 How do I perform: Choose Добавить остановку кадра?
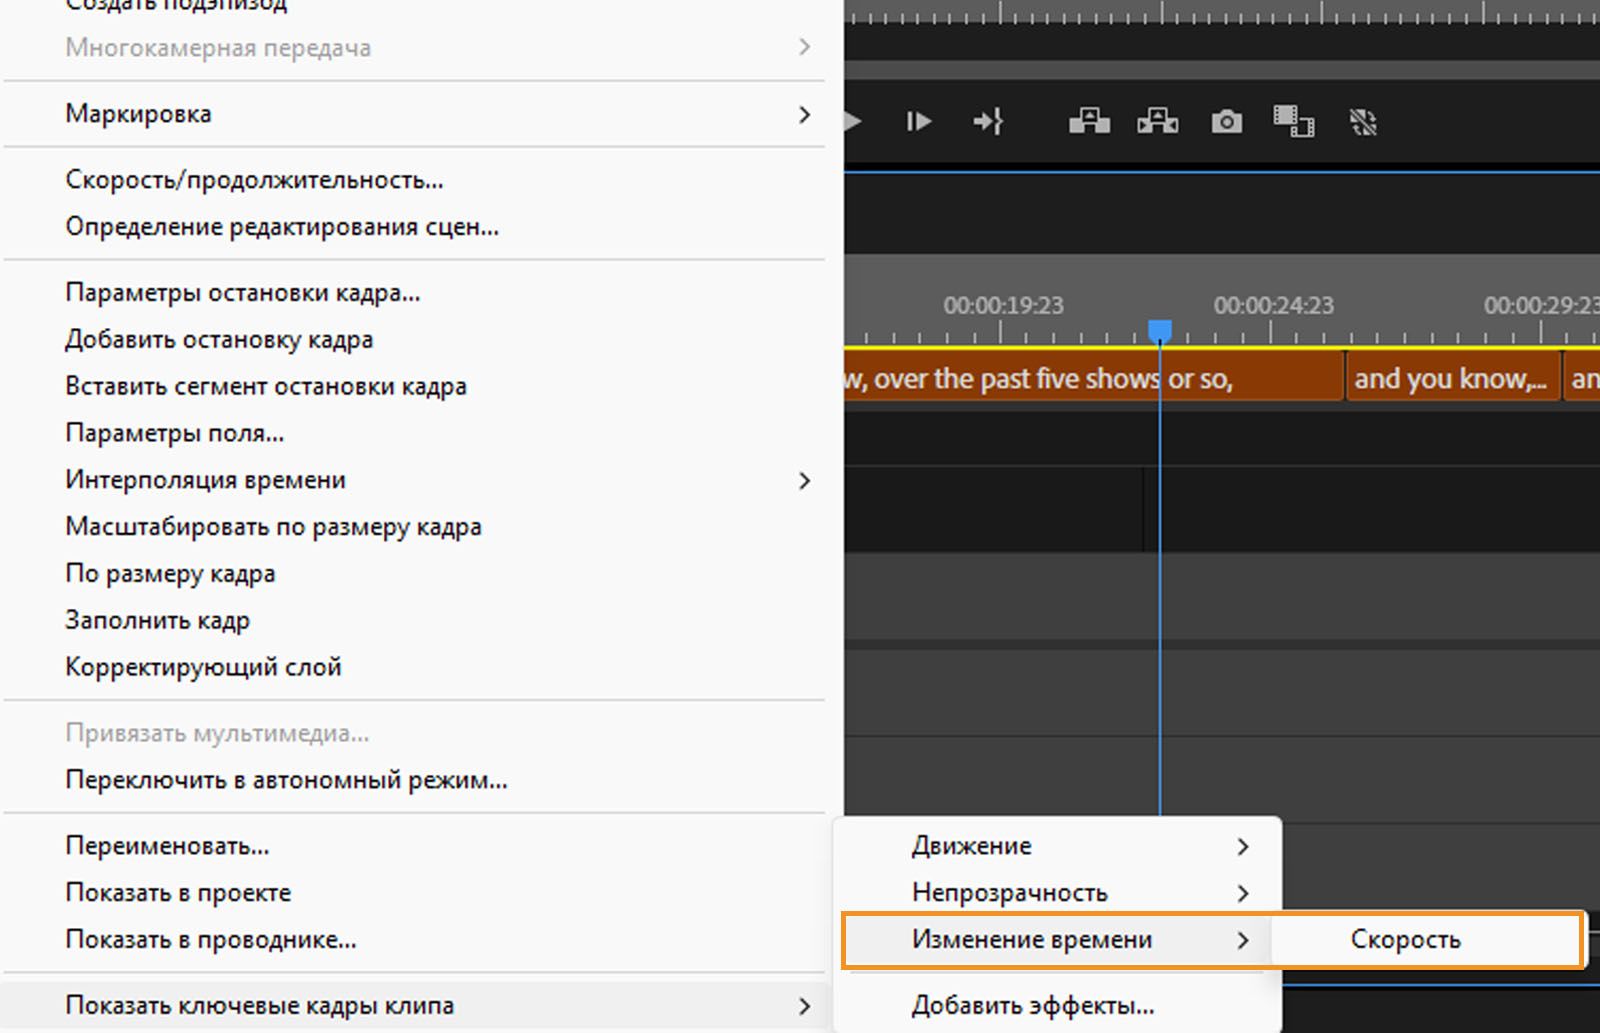tap(414, 340)
